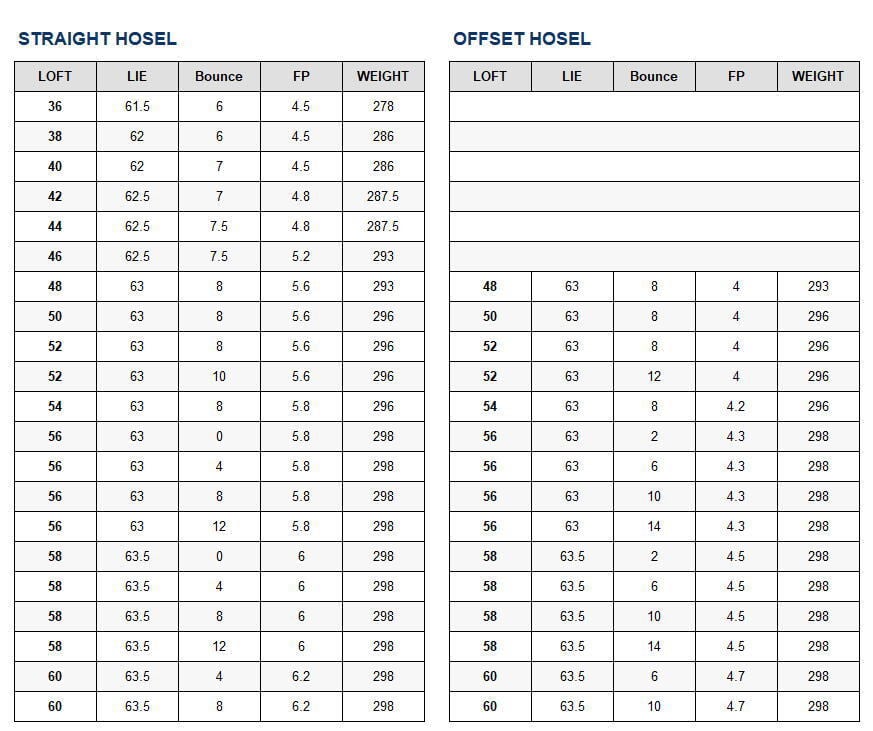Click the STRAIGHT HOSEL heading
The height and width of the screenshot is (731, 873).
tap(97, 39)
